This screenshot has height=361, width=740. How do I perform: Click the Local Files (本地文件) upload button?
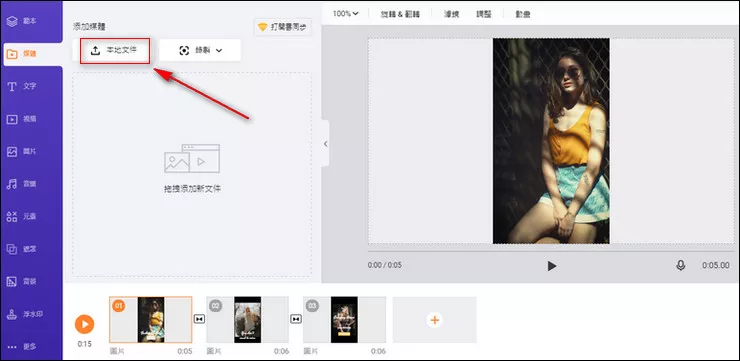pyautogui.click(x=115, y=50)
